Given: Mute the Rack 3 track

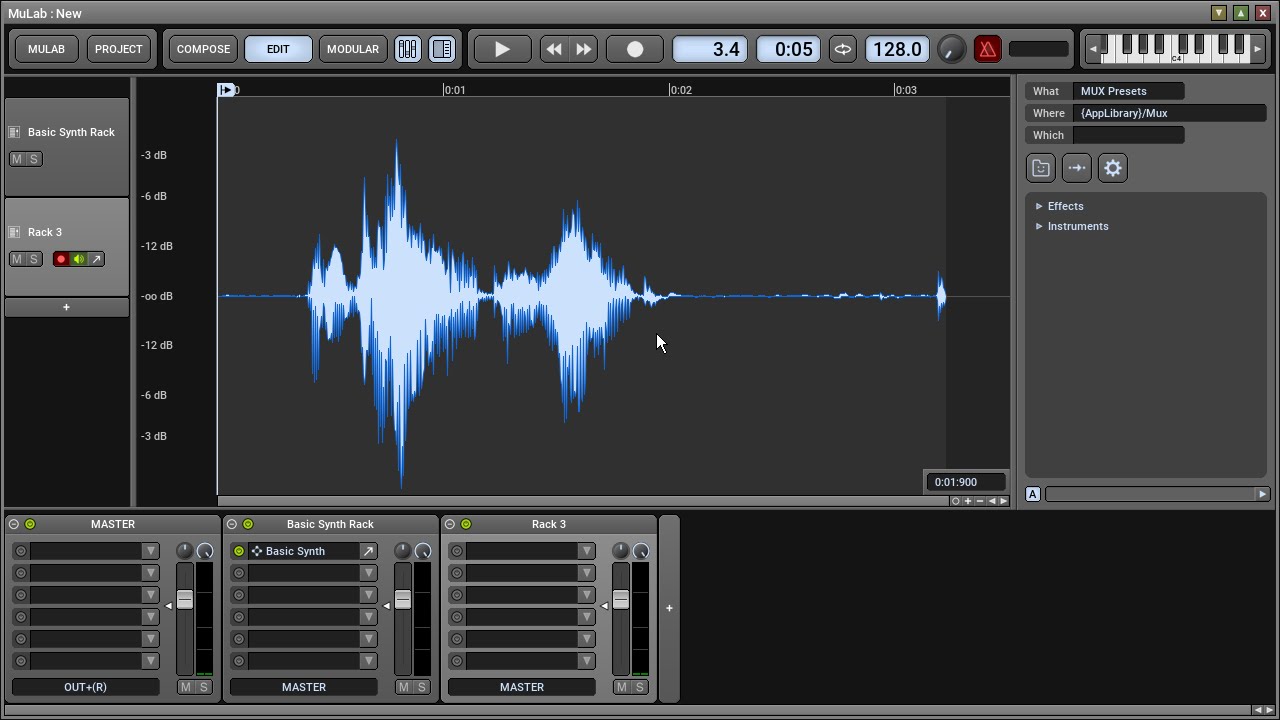Looking at the screenshot, I should click(17, 259).
